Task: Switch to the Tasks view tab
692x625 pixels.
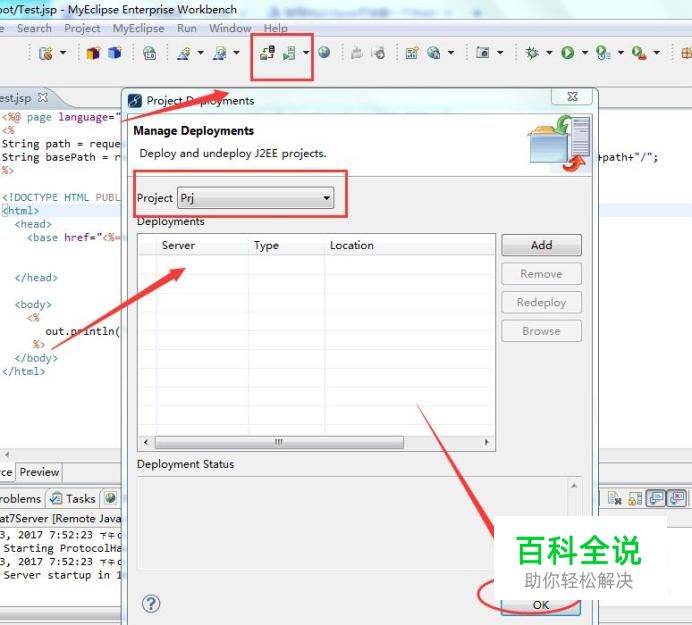Action: pos(73,499)
